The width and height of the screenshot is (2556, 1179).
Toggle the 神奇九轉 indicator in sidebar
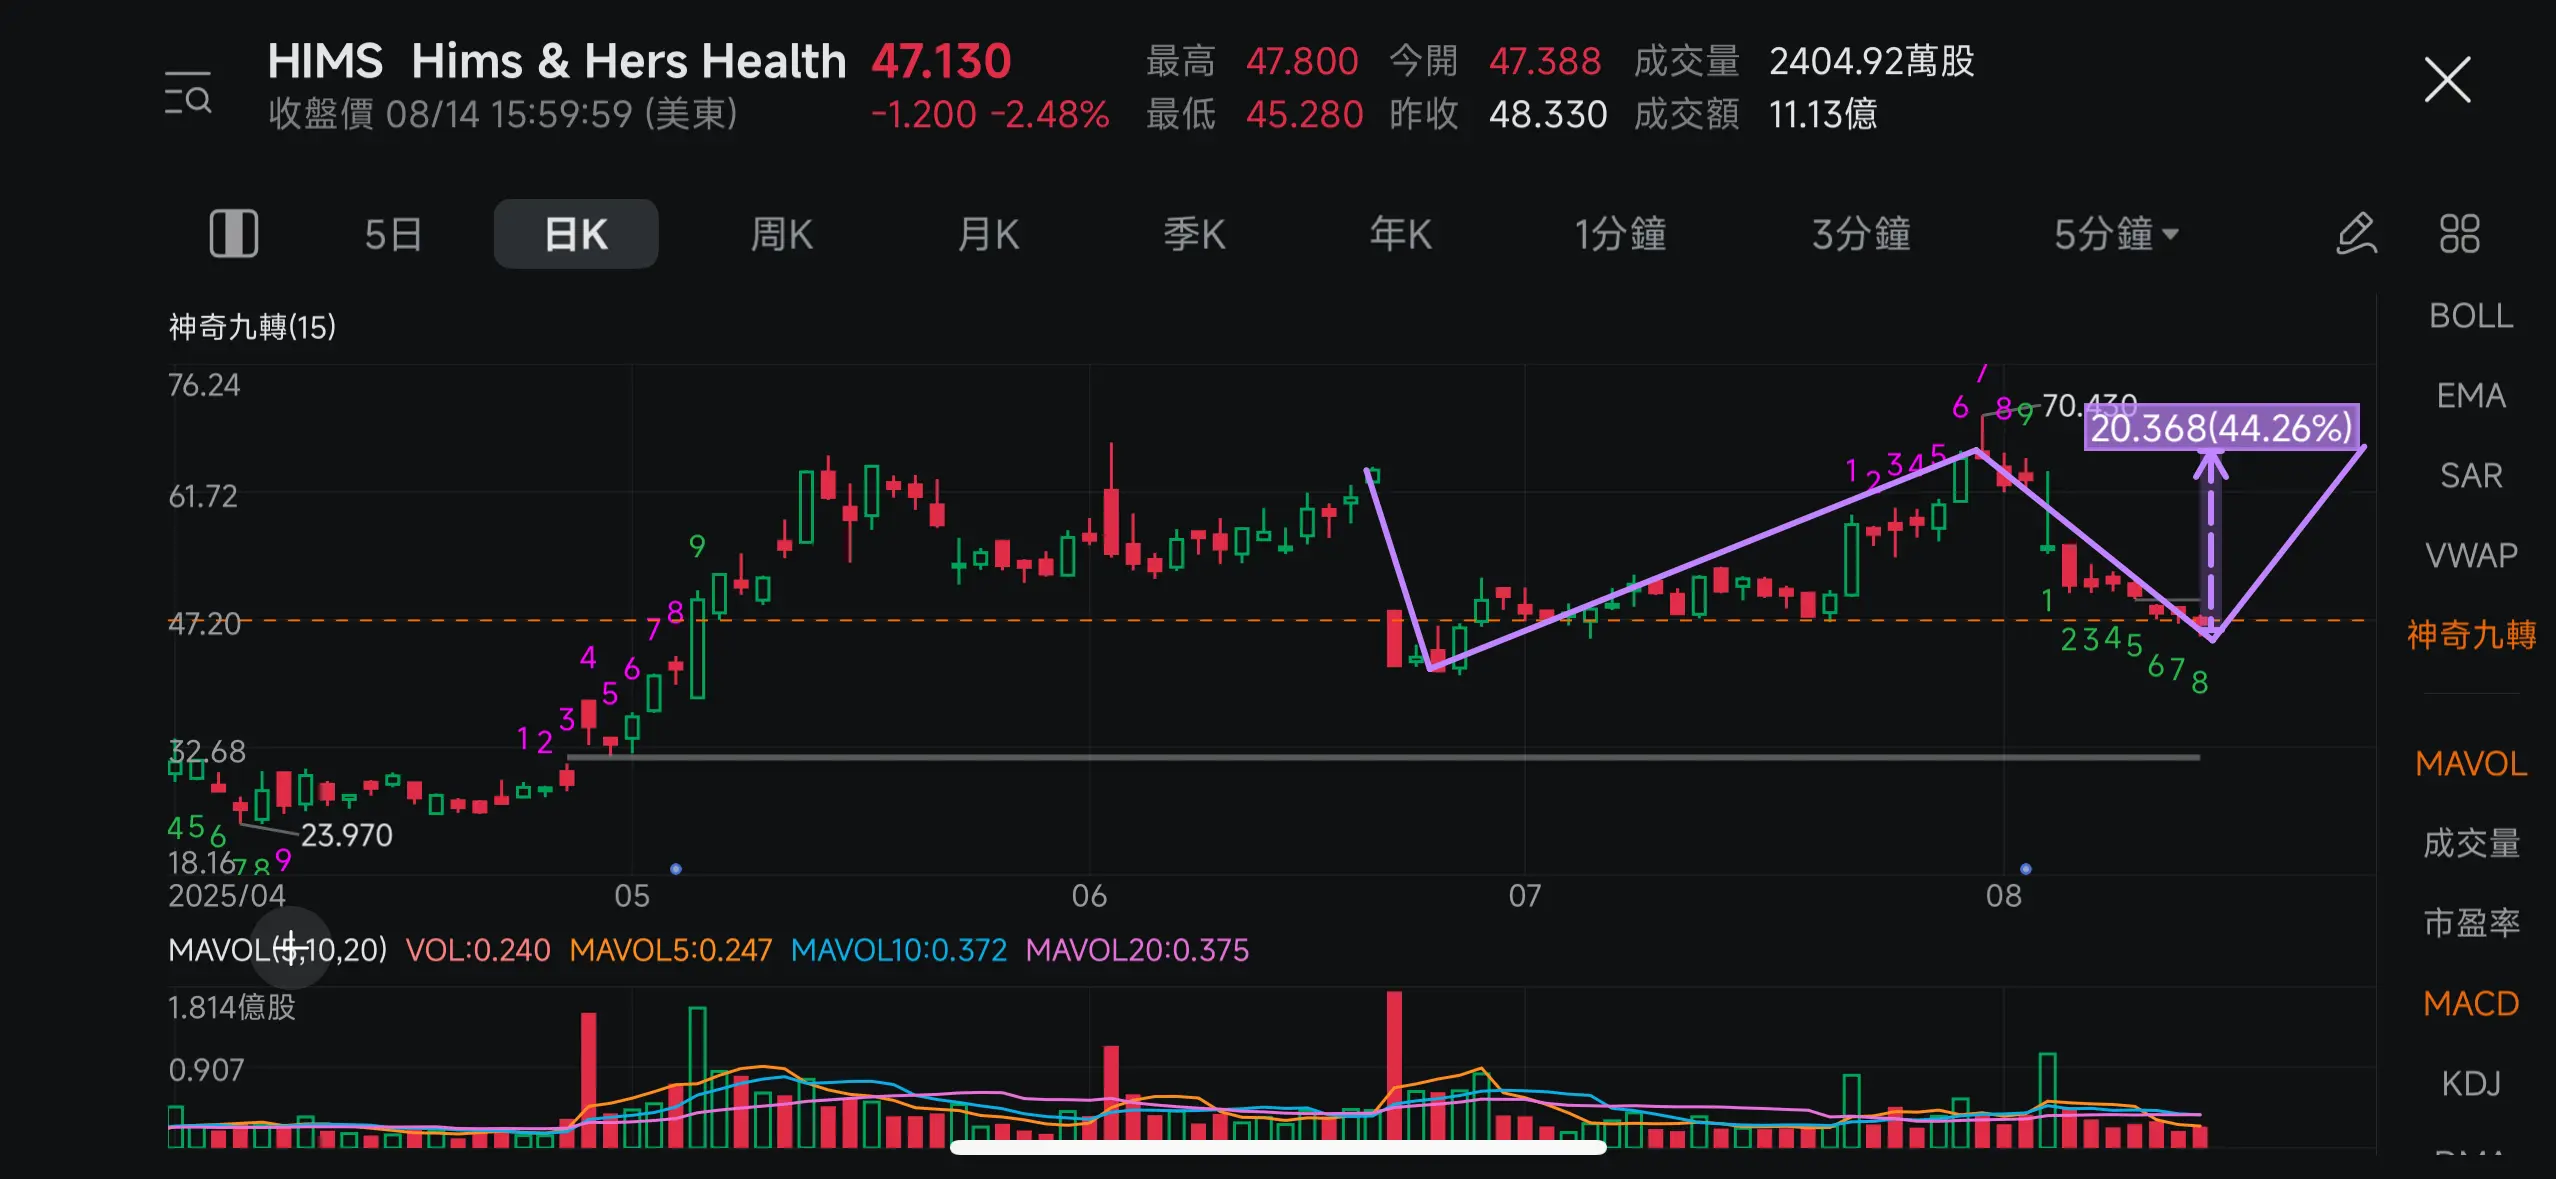tap(2471, 635)
